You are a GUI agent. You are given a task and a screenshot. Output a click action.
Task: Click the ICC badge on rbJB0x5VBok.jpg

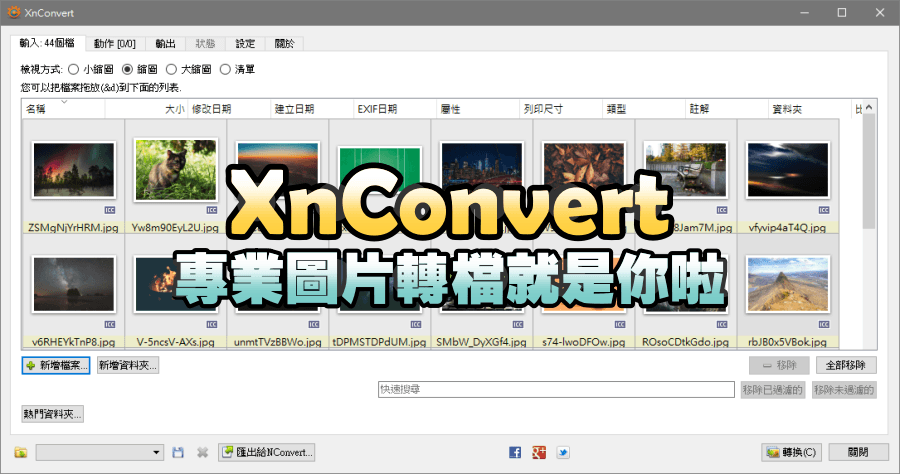[824, 324]
